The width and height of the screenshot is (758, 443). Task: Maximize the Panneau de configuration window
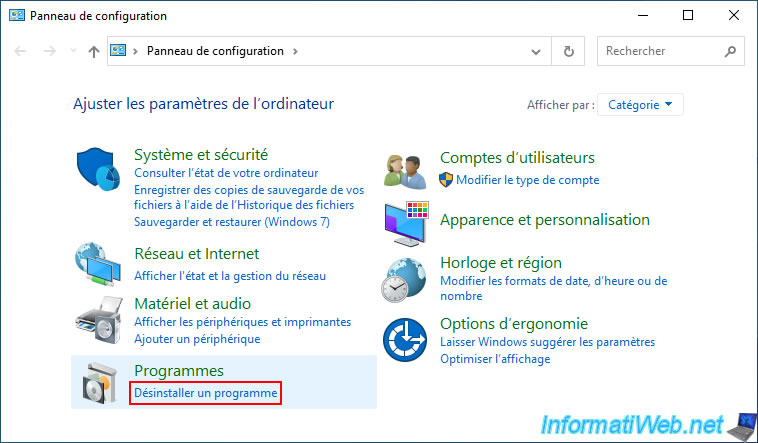point(688,15)
